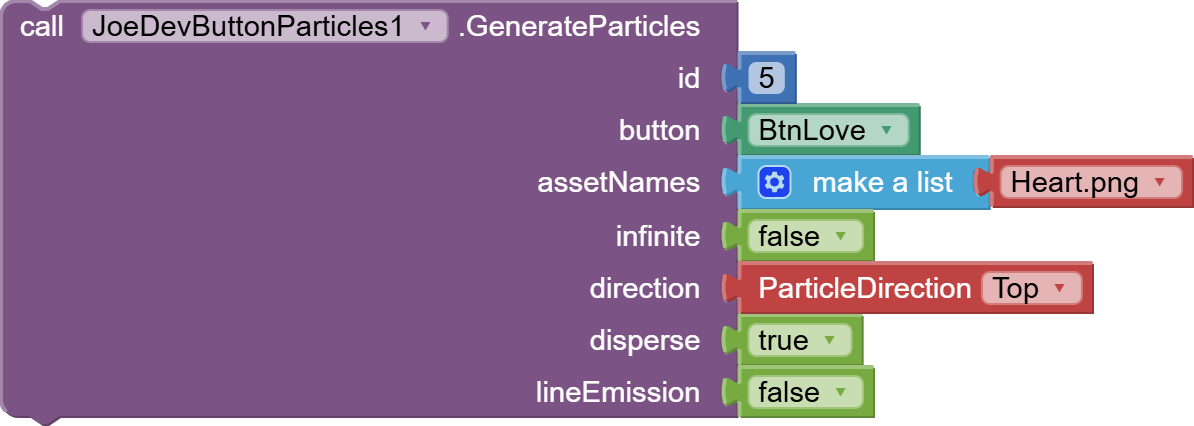Image resolution: width=1194 pixels, height=426 pixels.
Task: Click the disperse parameter label
Action: pos(644,341)
